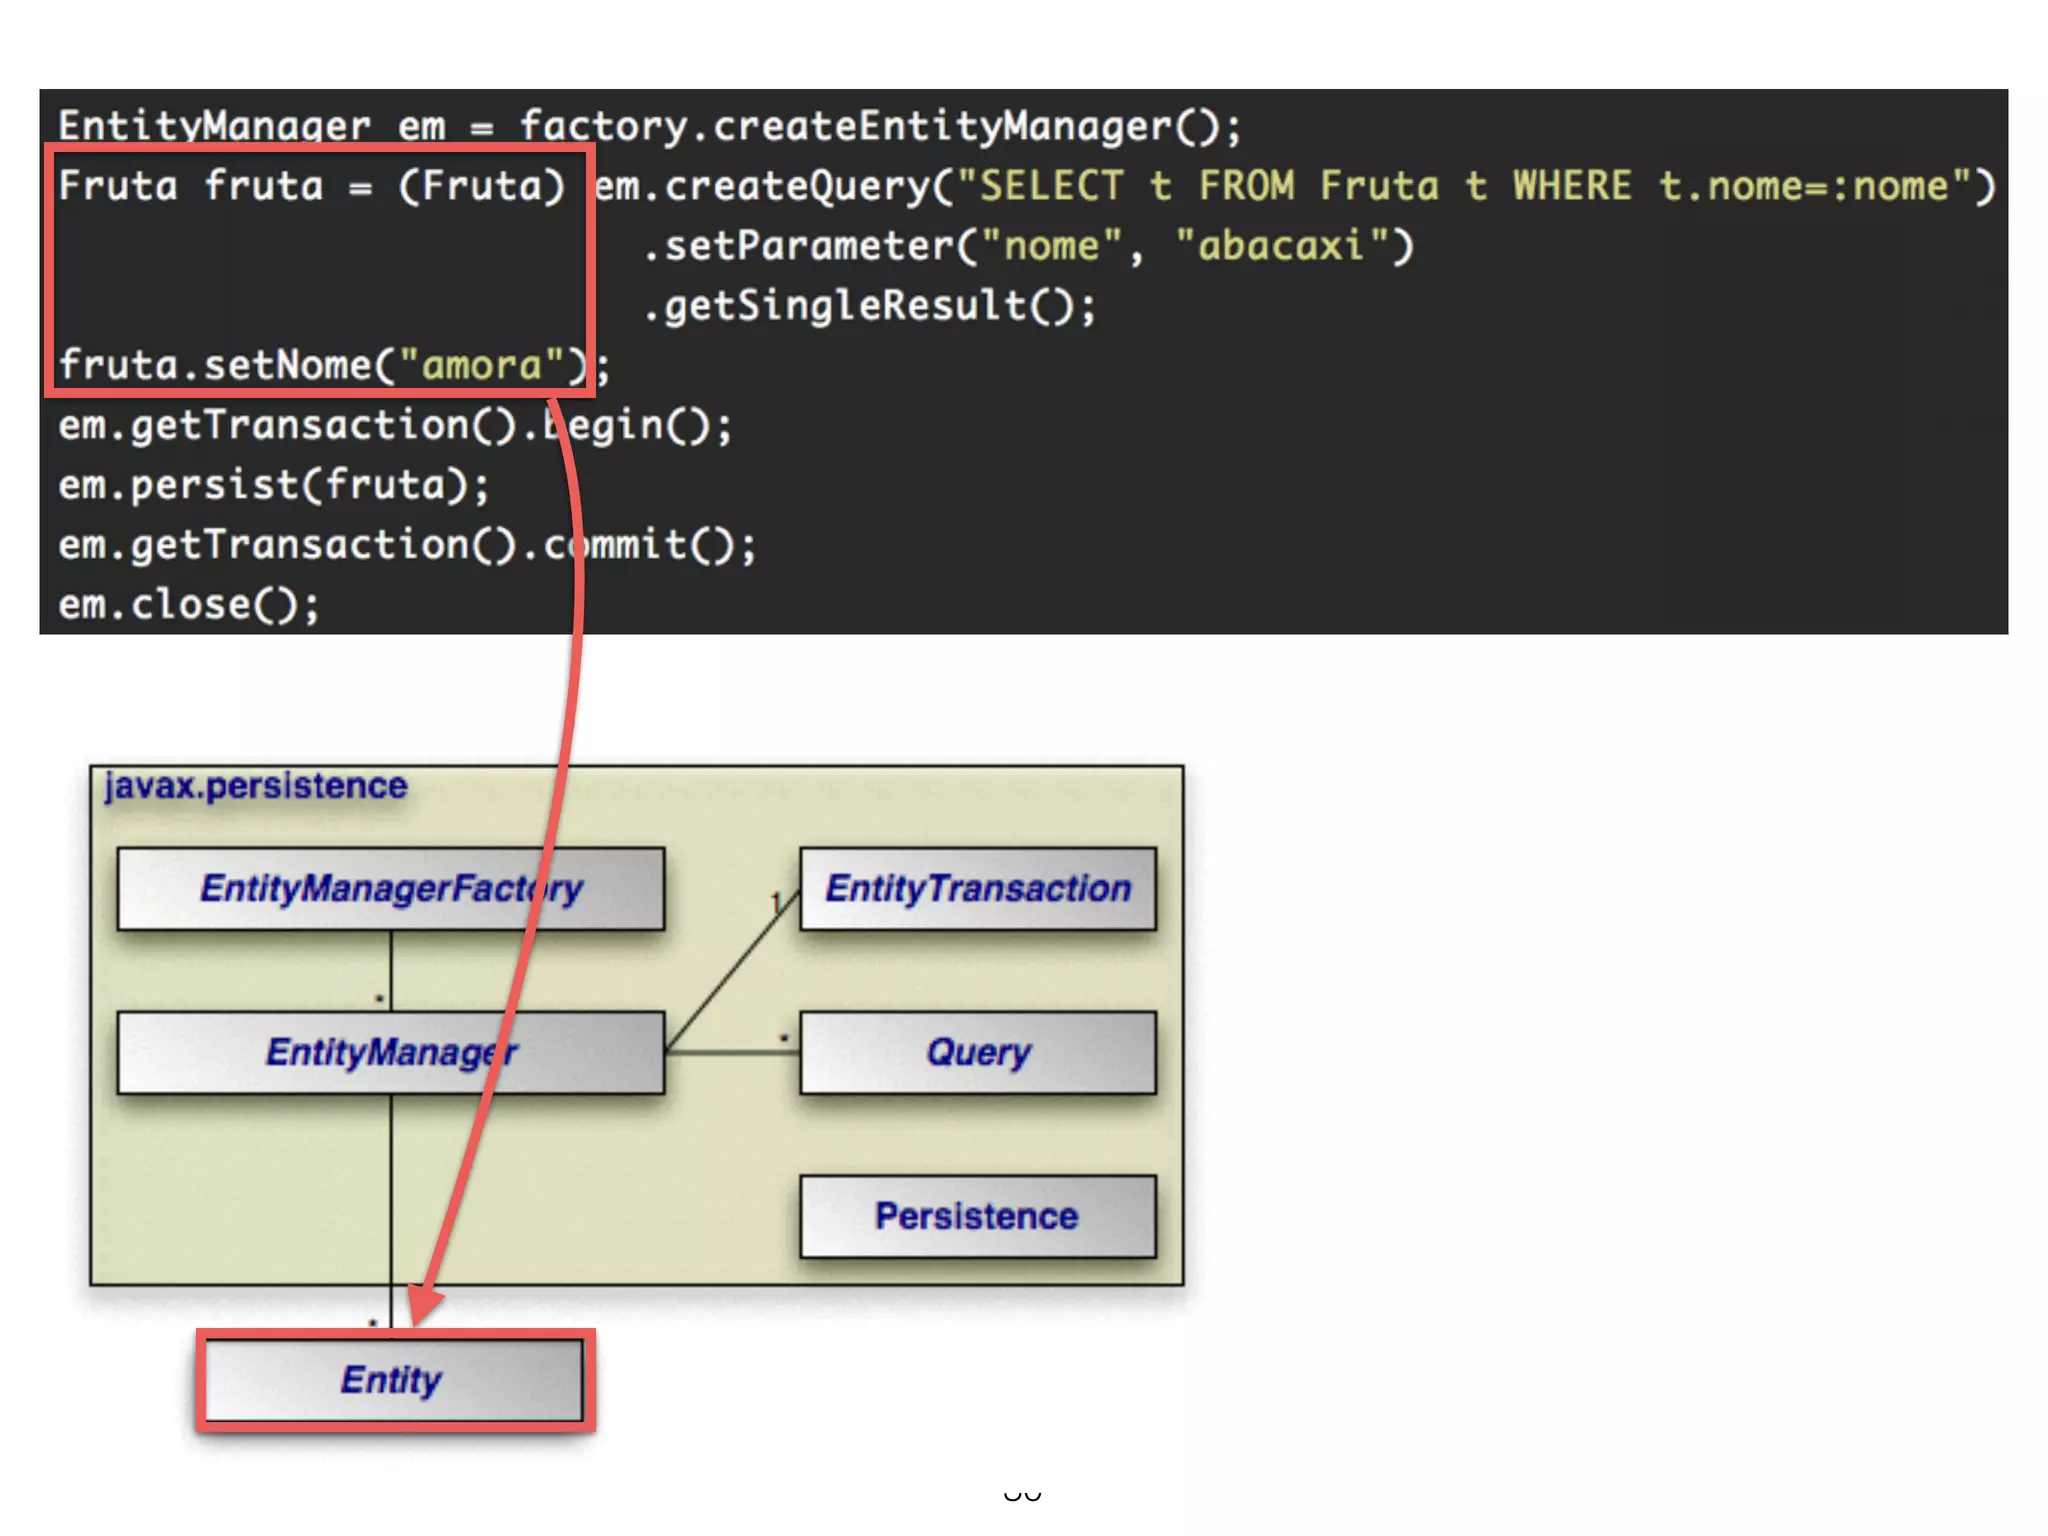Image resolution: width=2048 pixels, height=1536 pixels.
Task: Click the EntityManagerFactory diagram box
Action: click(390, 888)
